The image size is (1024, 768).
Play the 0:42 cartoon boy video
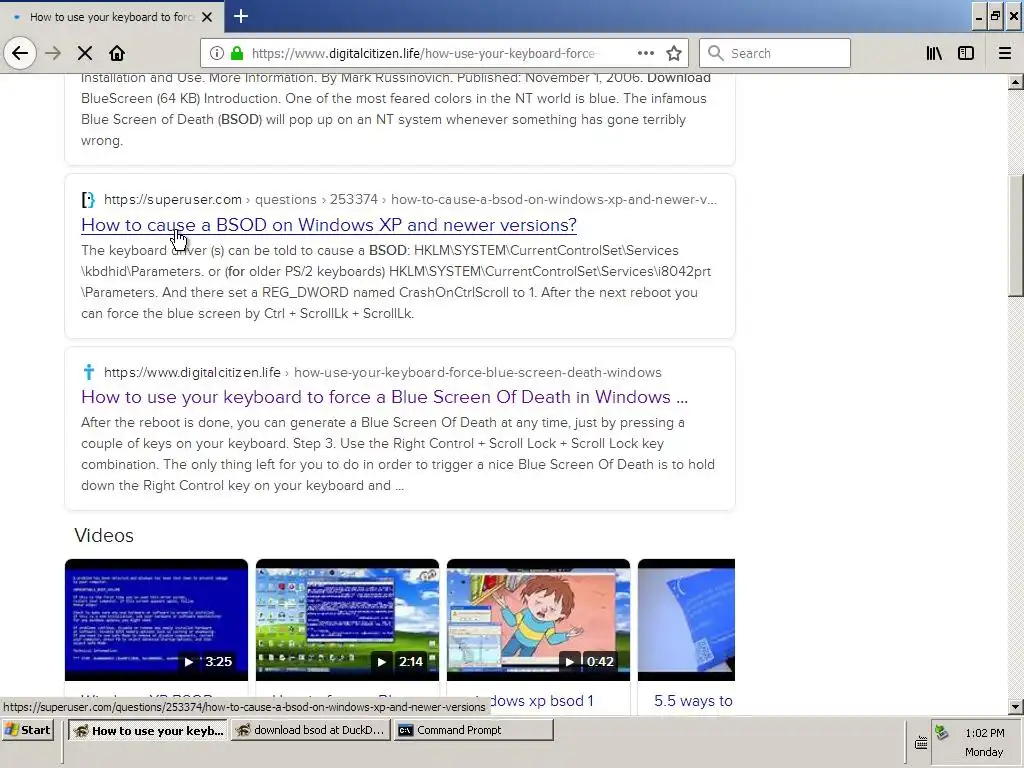(x=538, y=620)
